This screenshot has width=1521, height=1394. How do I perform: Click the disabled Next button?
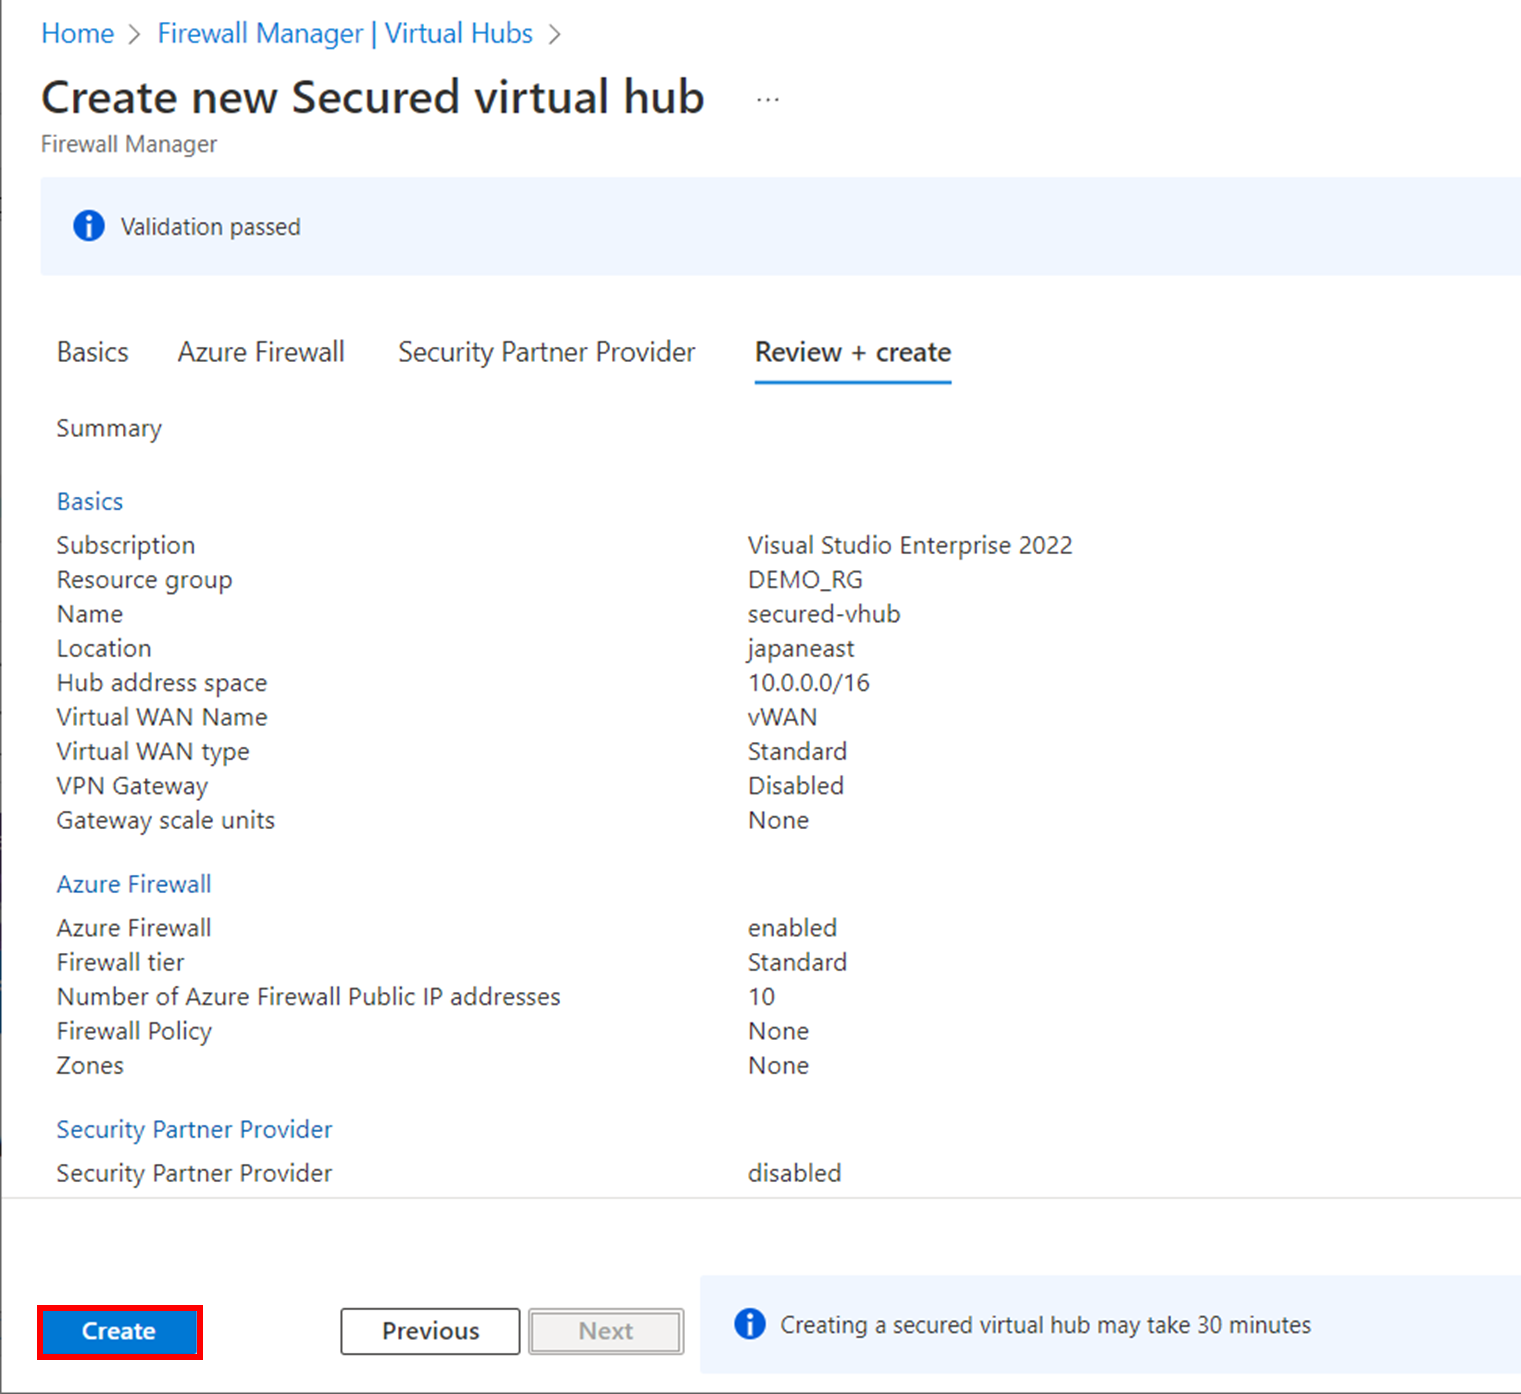coord(605,1331)
